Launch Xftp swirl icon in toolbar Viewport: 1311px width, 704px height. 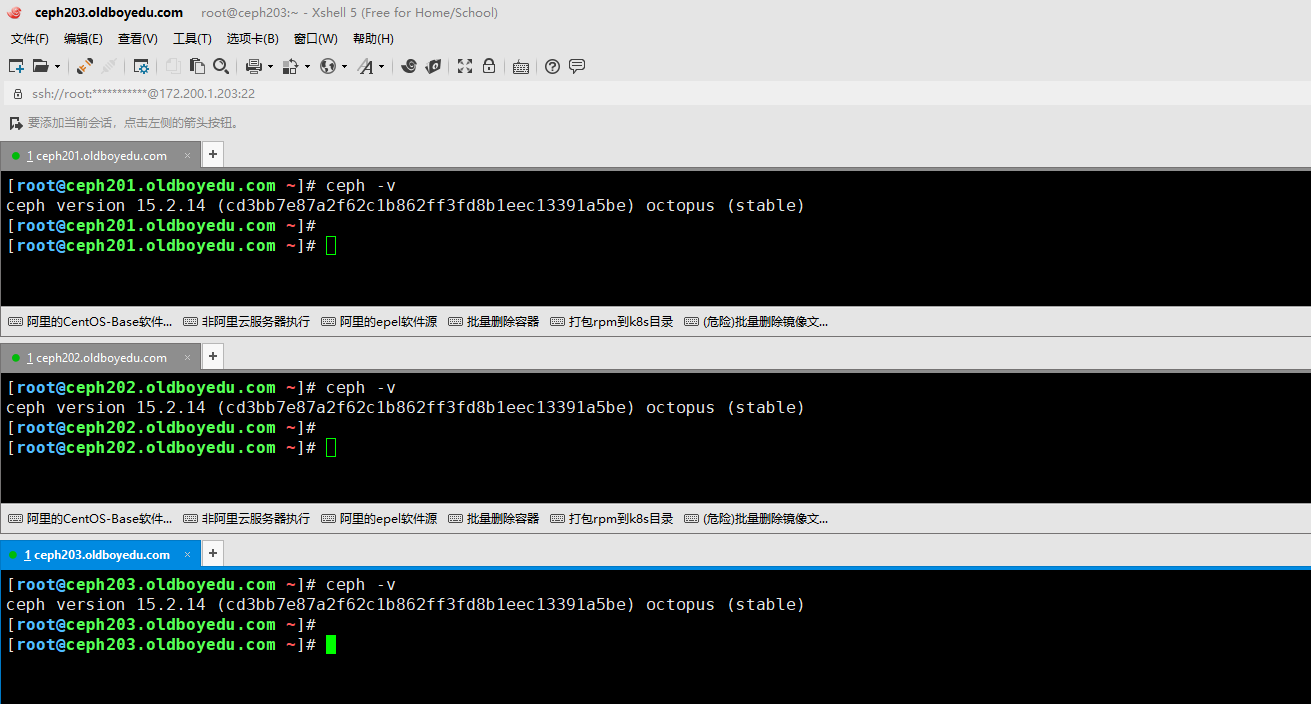pos(409,66)
